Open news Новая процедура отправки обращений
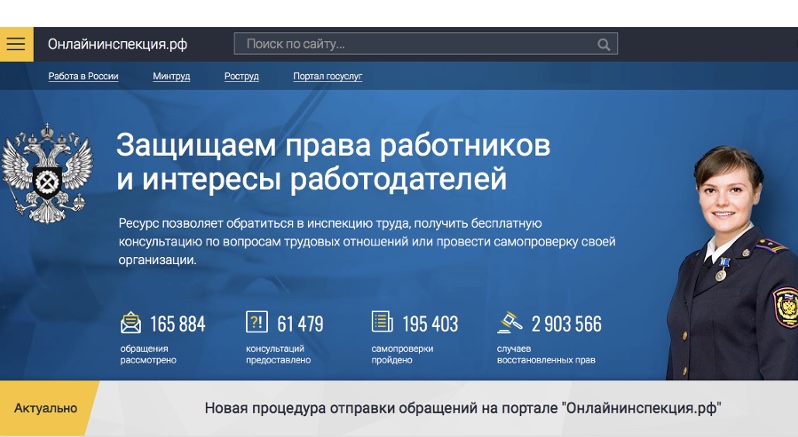Screen dimensions: 798x437 coord(463,408)
